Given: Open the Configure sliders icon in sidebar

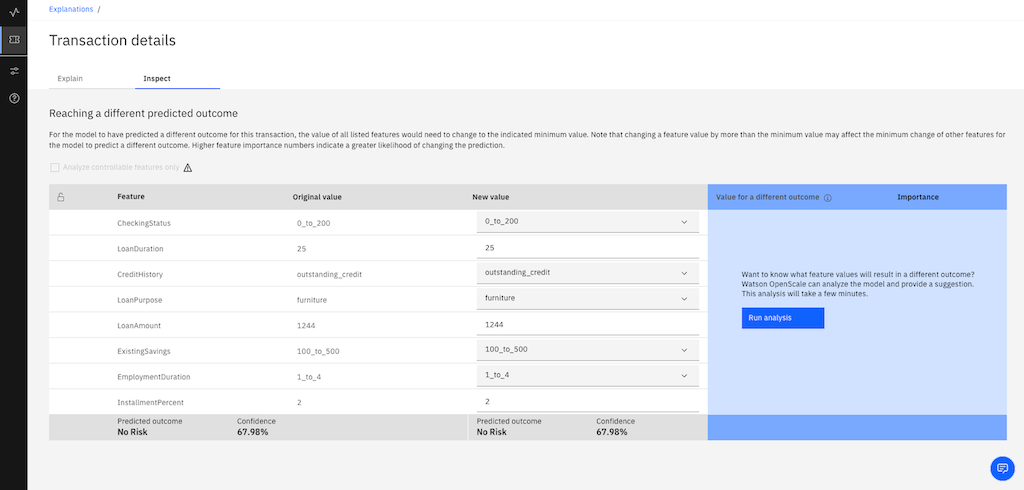Looking at the screenshot, I should pos(14,71).
